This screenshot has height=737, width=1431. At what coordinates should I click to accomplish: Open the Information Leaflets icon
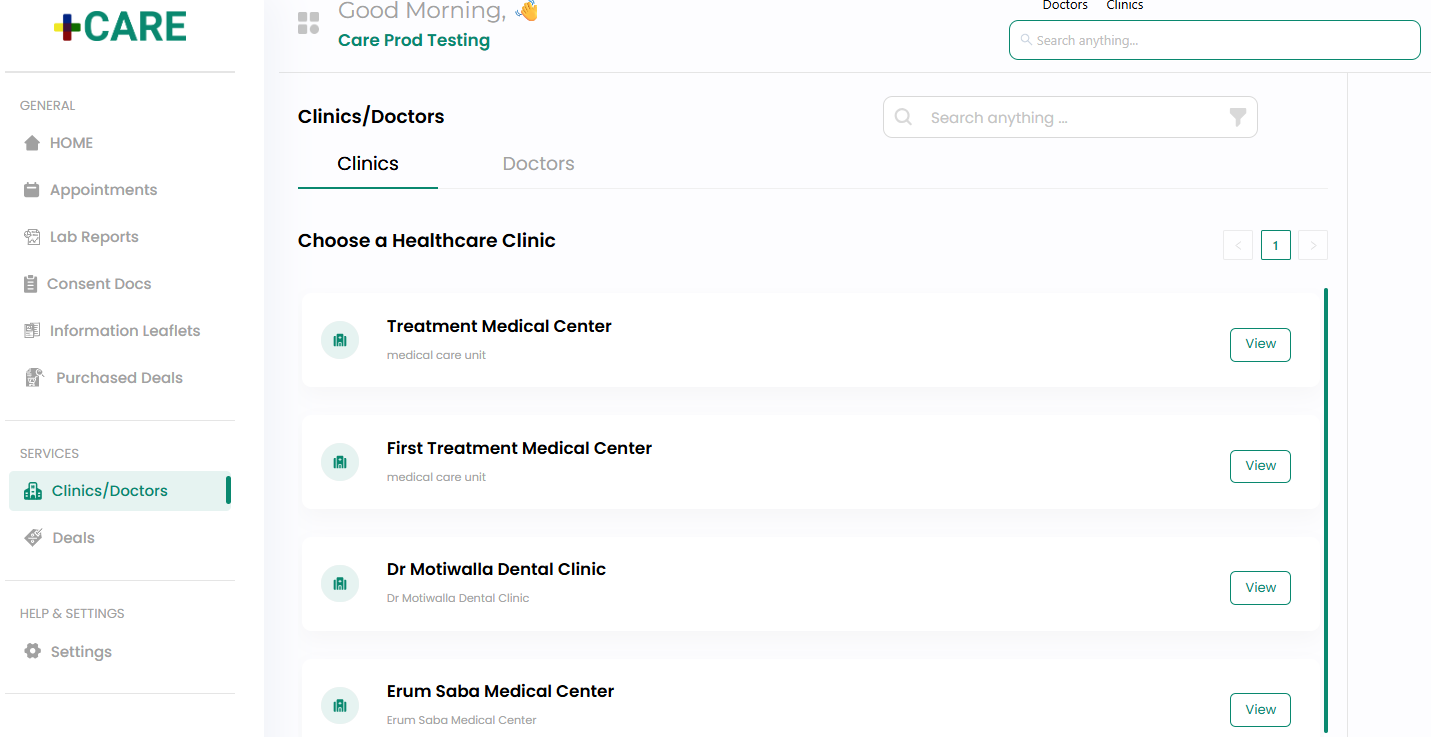tap(32, 331)
